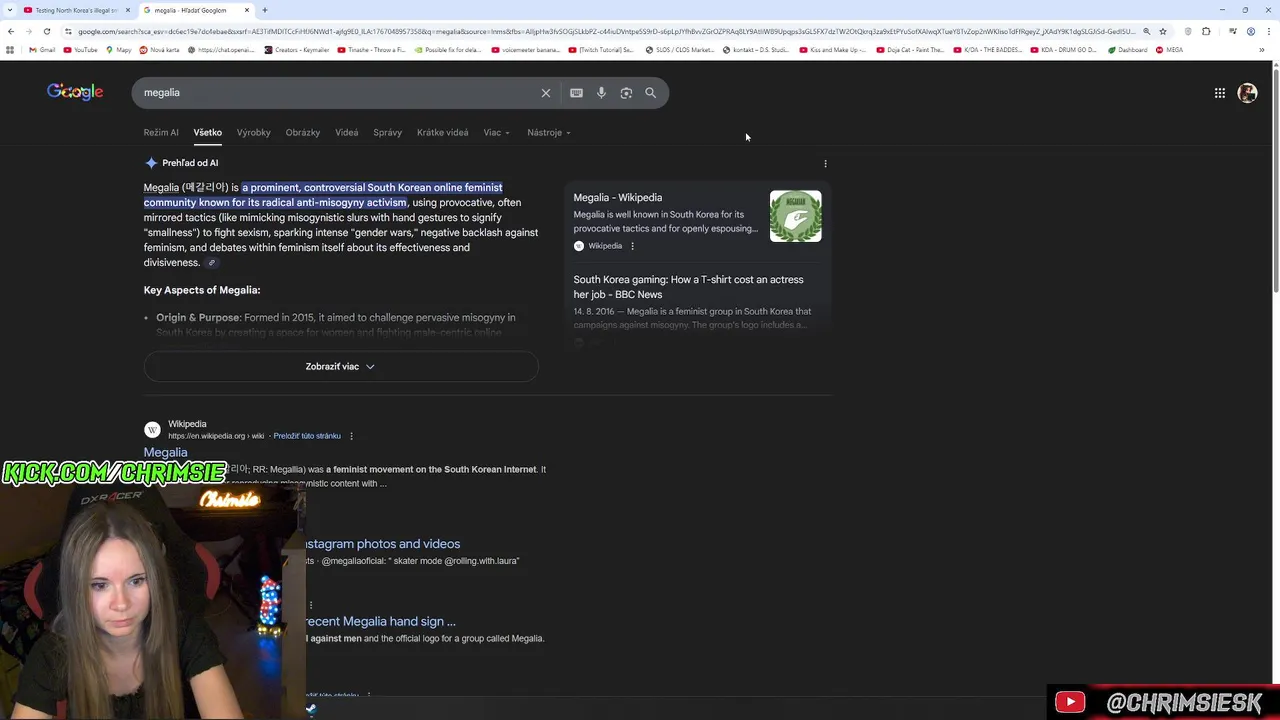The height and width of the screenshot is (720, 1280).
Task: Open the Megalia Wikipedia result title
Action: (x=165, y=453)
